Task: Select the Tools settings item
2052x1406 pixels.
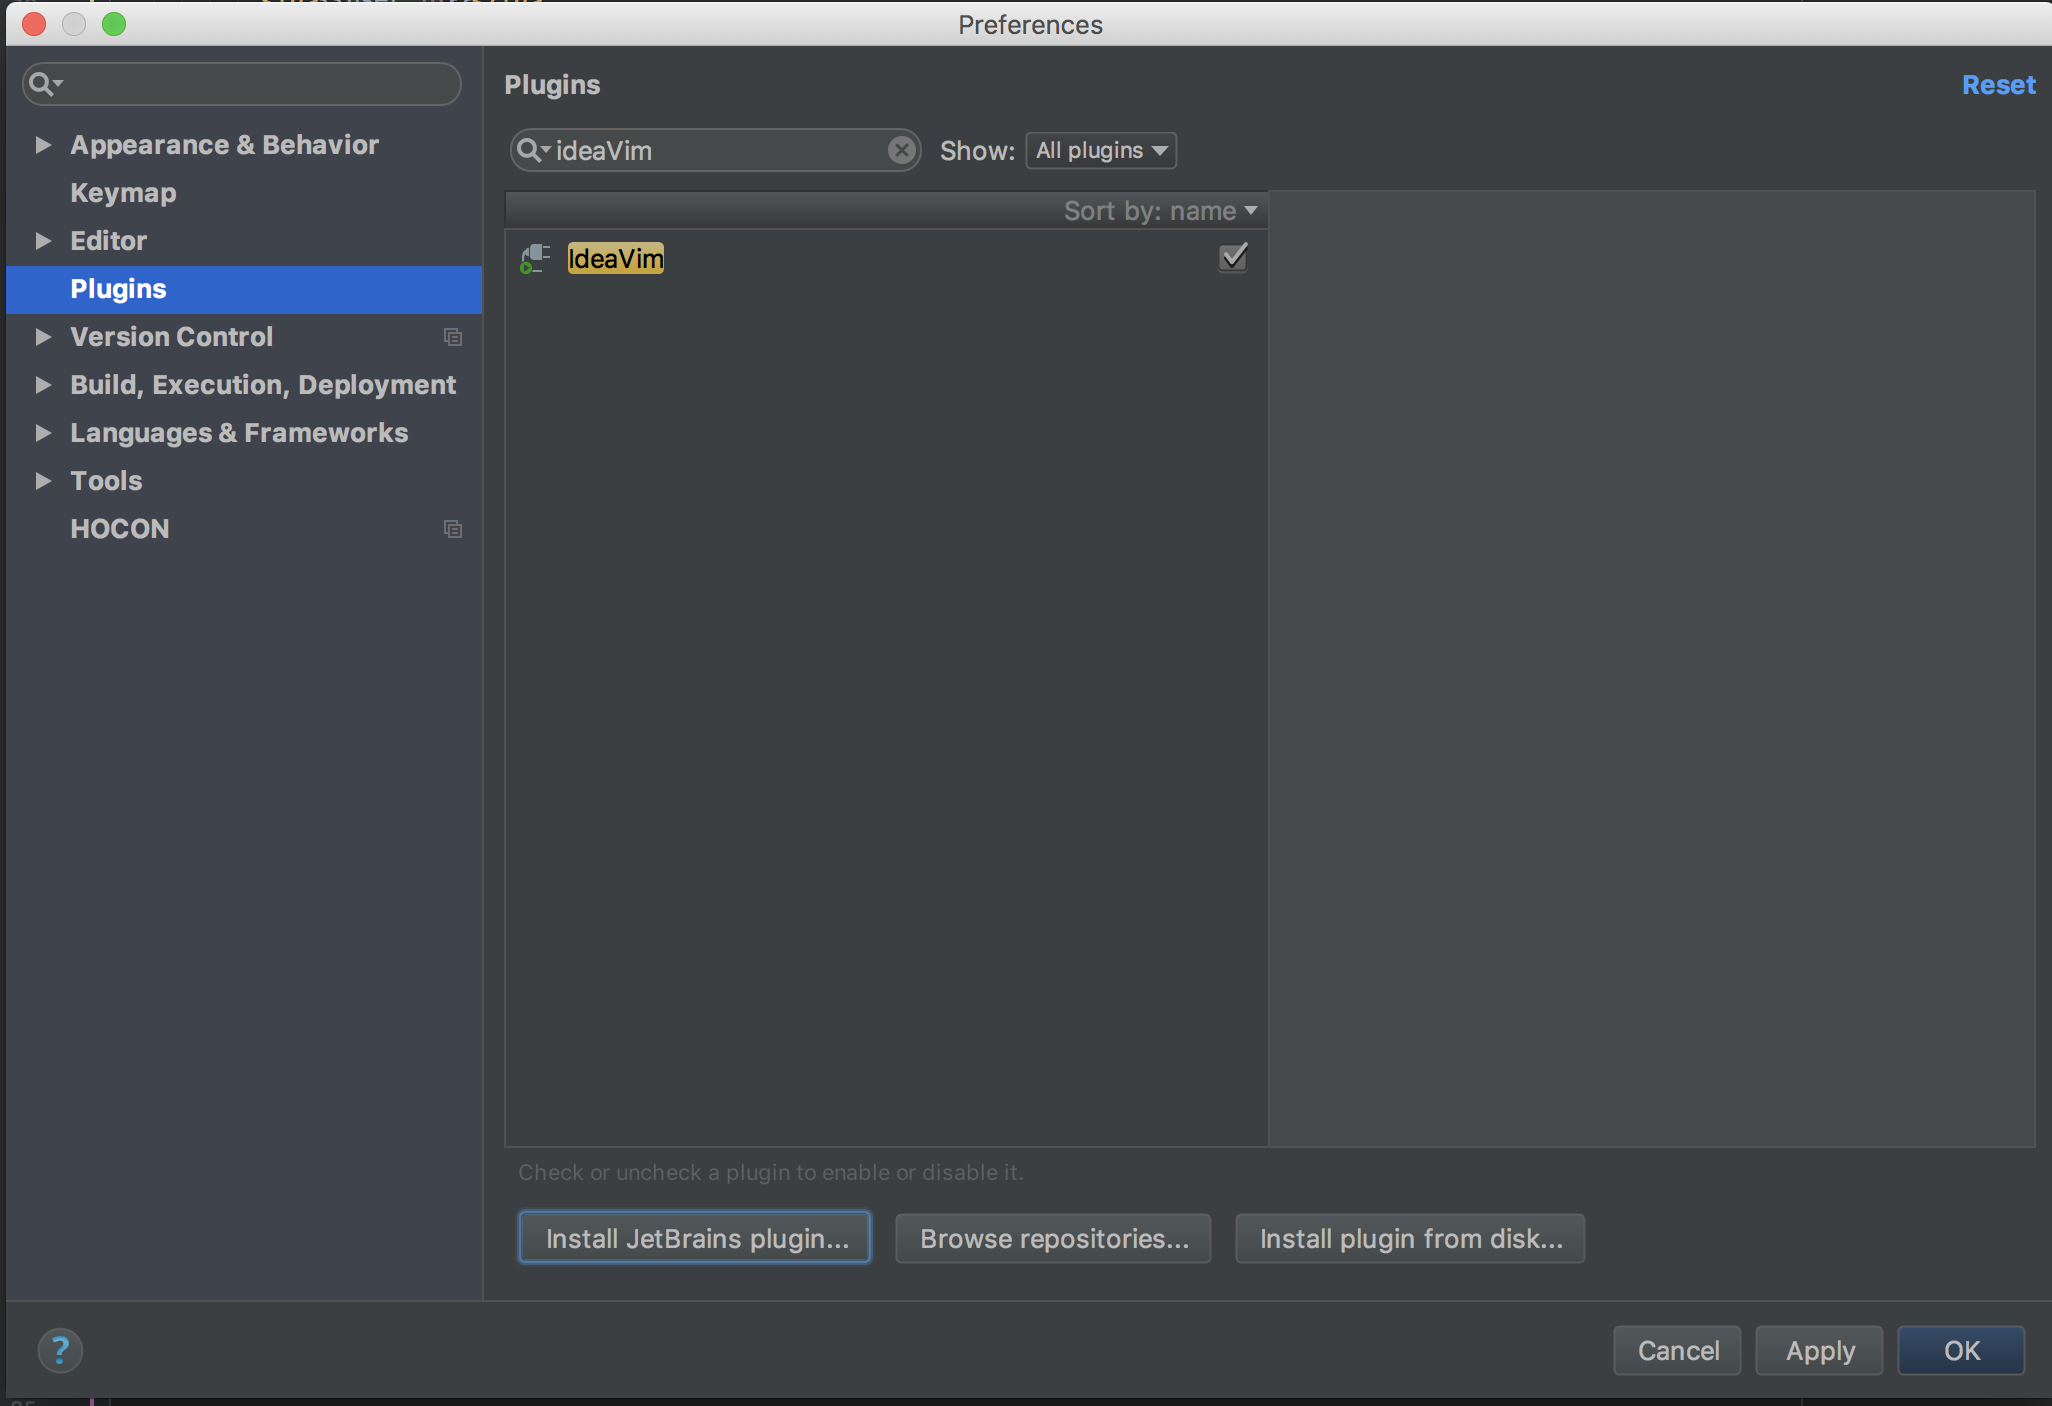Action: tap(106, 481)
